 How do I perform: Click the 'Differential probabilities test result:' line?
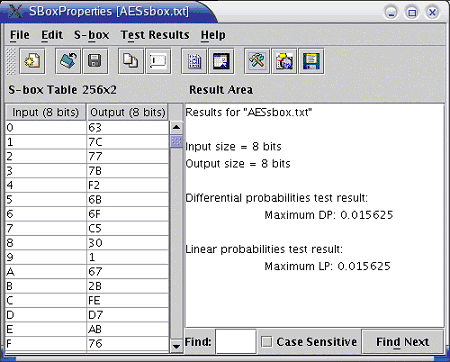tap(276, 198)
